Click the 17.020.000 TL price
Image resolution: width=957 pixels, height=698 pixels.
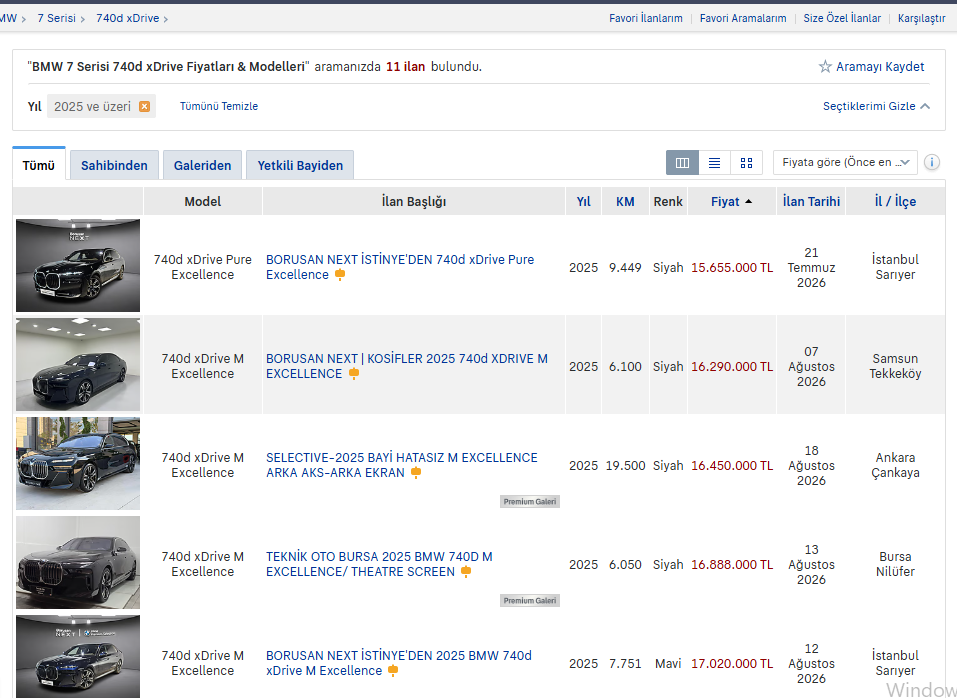point(732,663)
